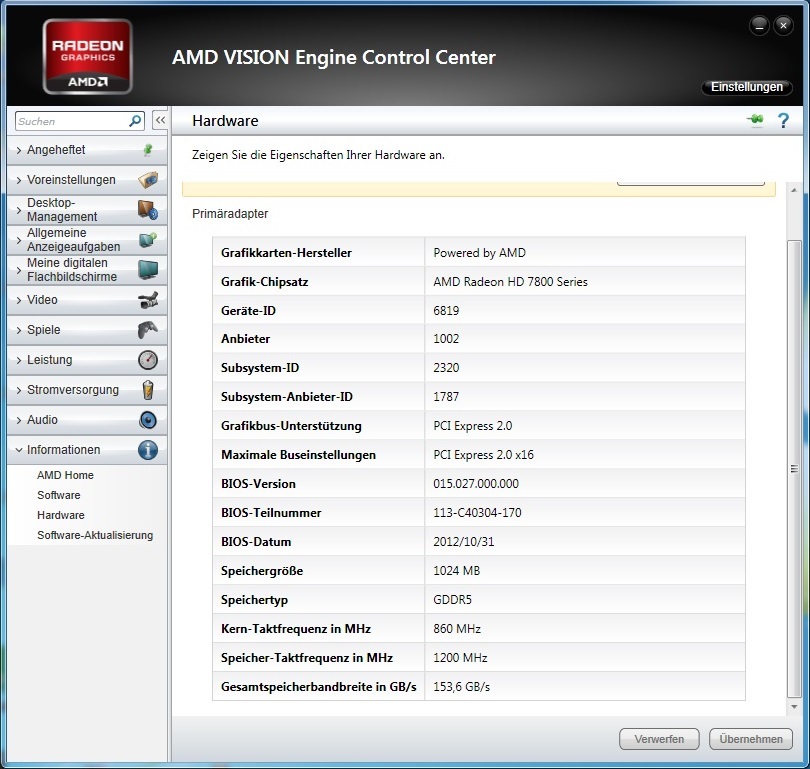810x769 pixels.
Task: Open the Einstellungen menu
Action: pos(746,87)
